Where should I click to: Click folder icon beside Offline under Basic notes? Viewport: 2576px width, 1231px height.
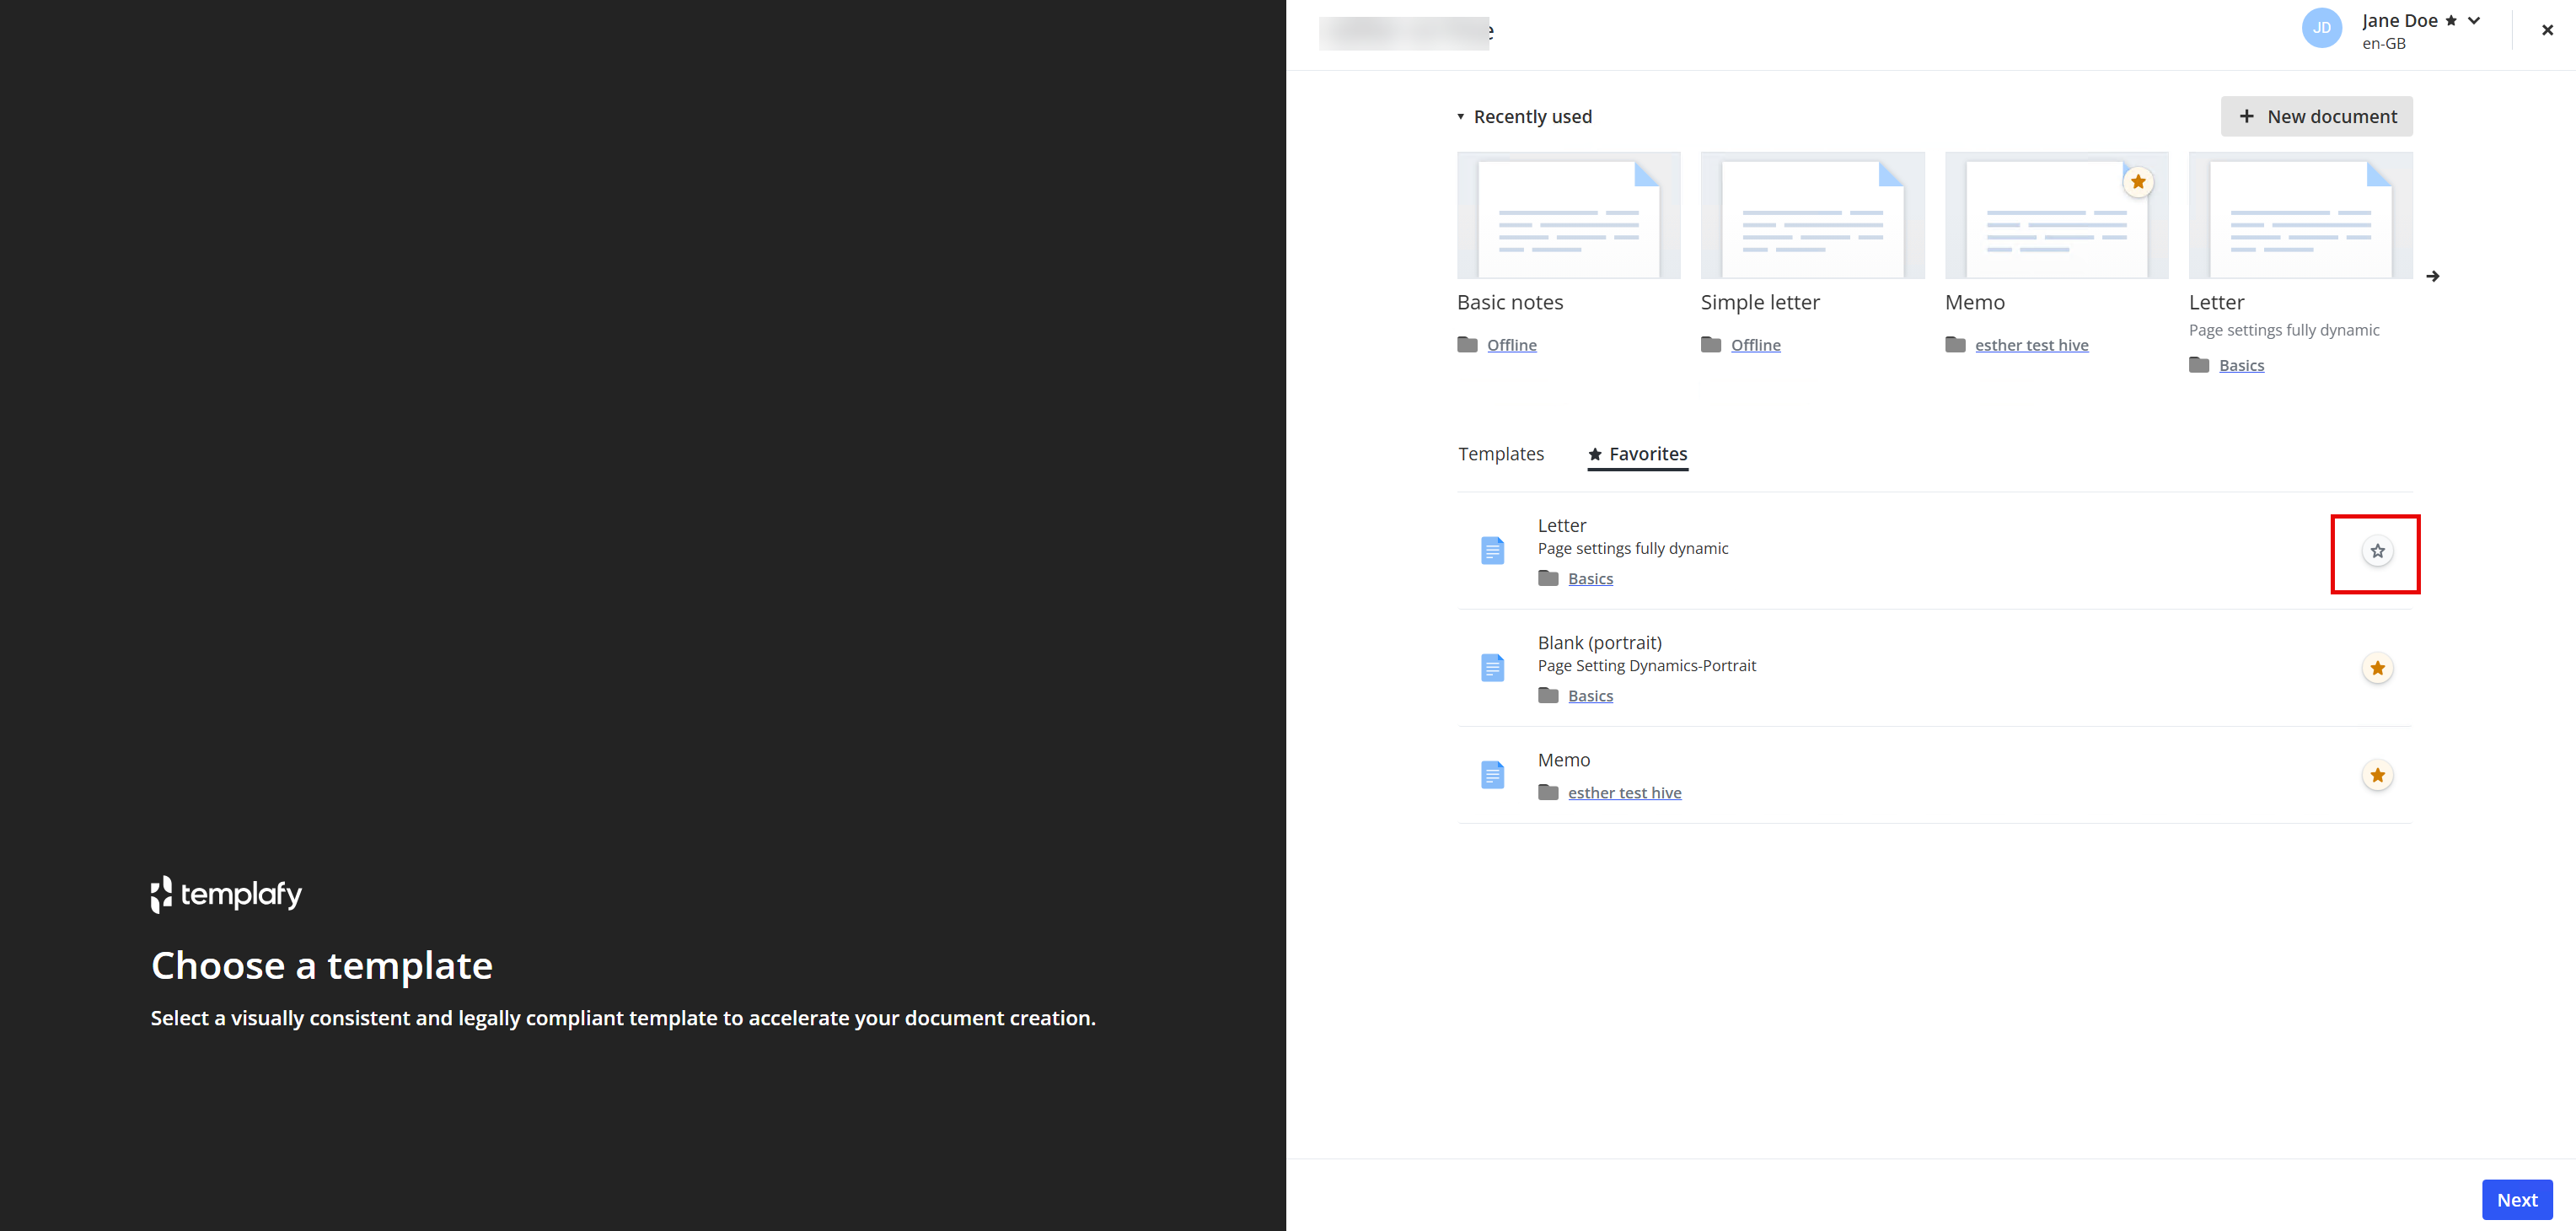pyautogui.click(x=1467, y=345)
